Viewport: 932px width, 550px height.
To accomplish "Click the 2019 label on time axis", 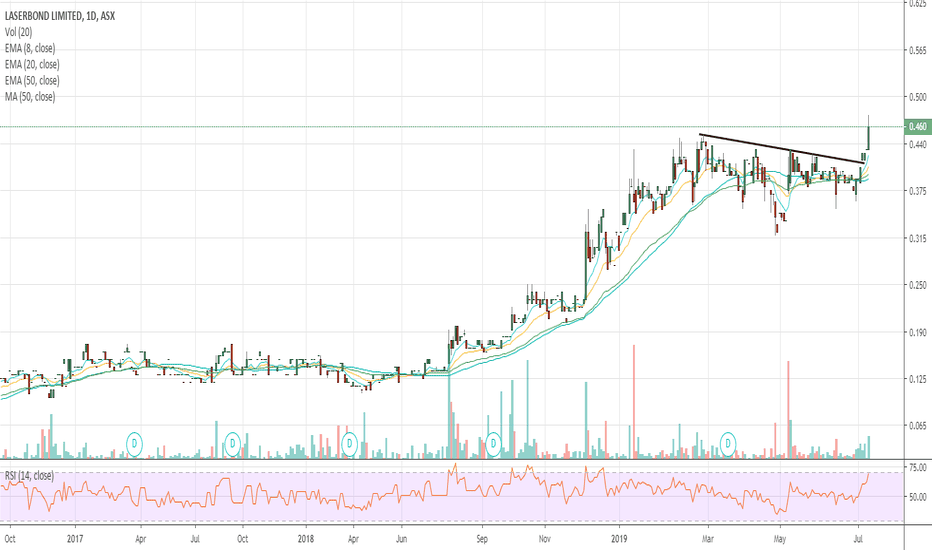I will (619, 539).
